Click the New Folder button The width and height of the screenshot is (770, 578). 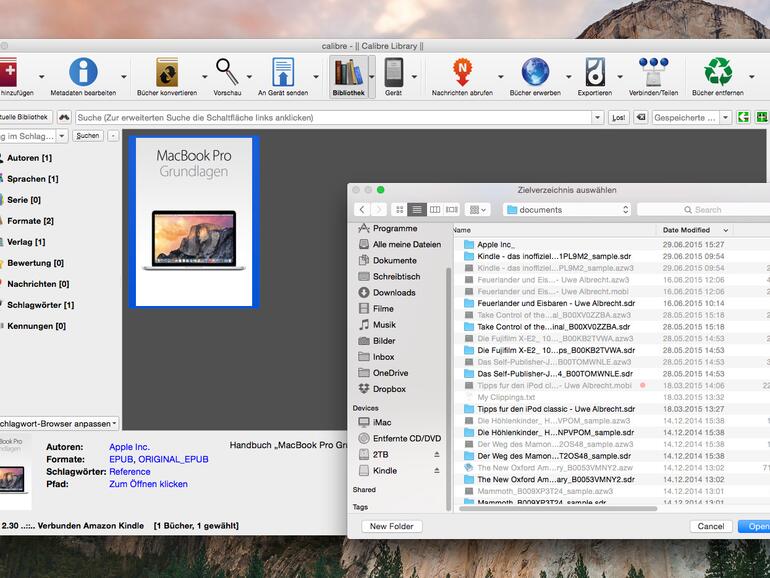coord(393,526)
